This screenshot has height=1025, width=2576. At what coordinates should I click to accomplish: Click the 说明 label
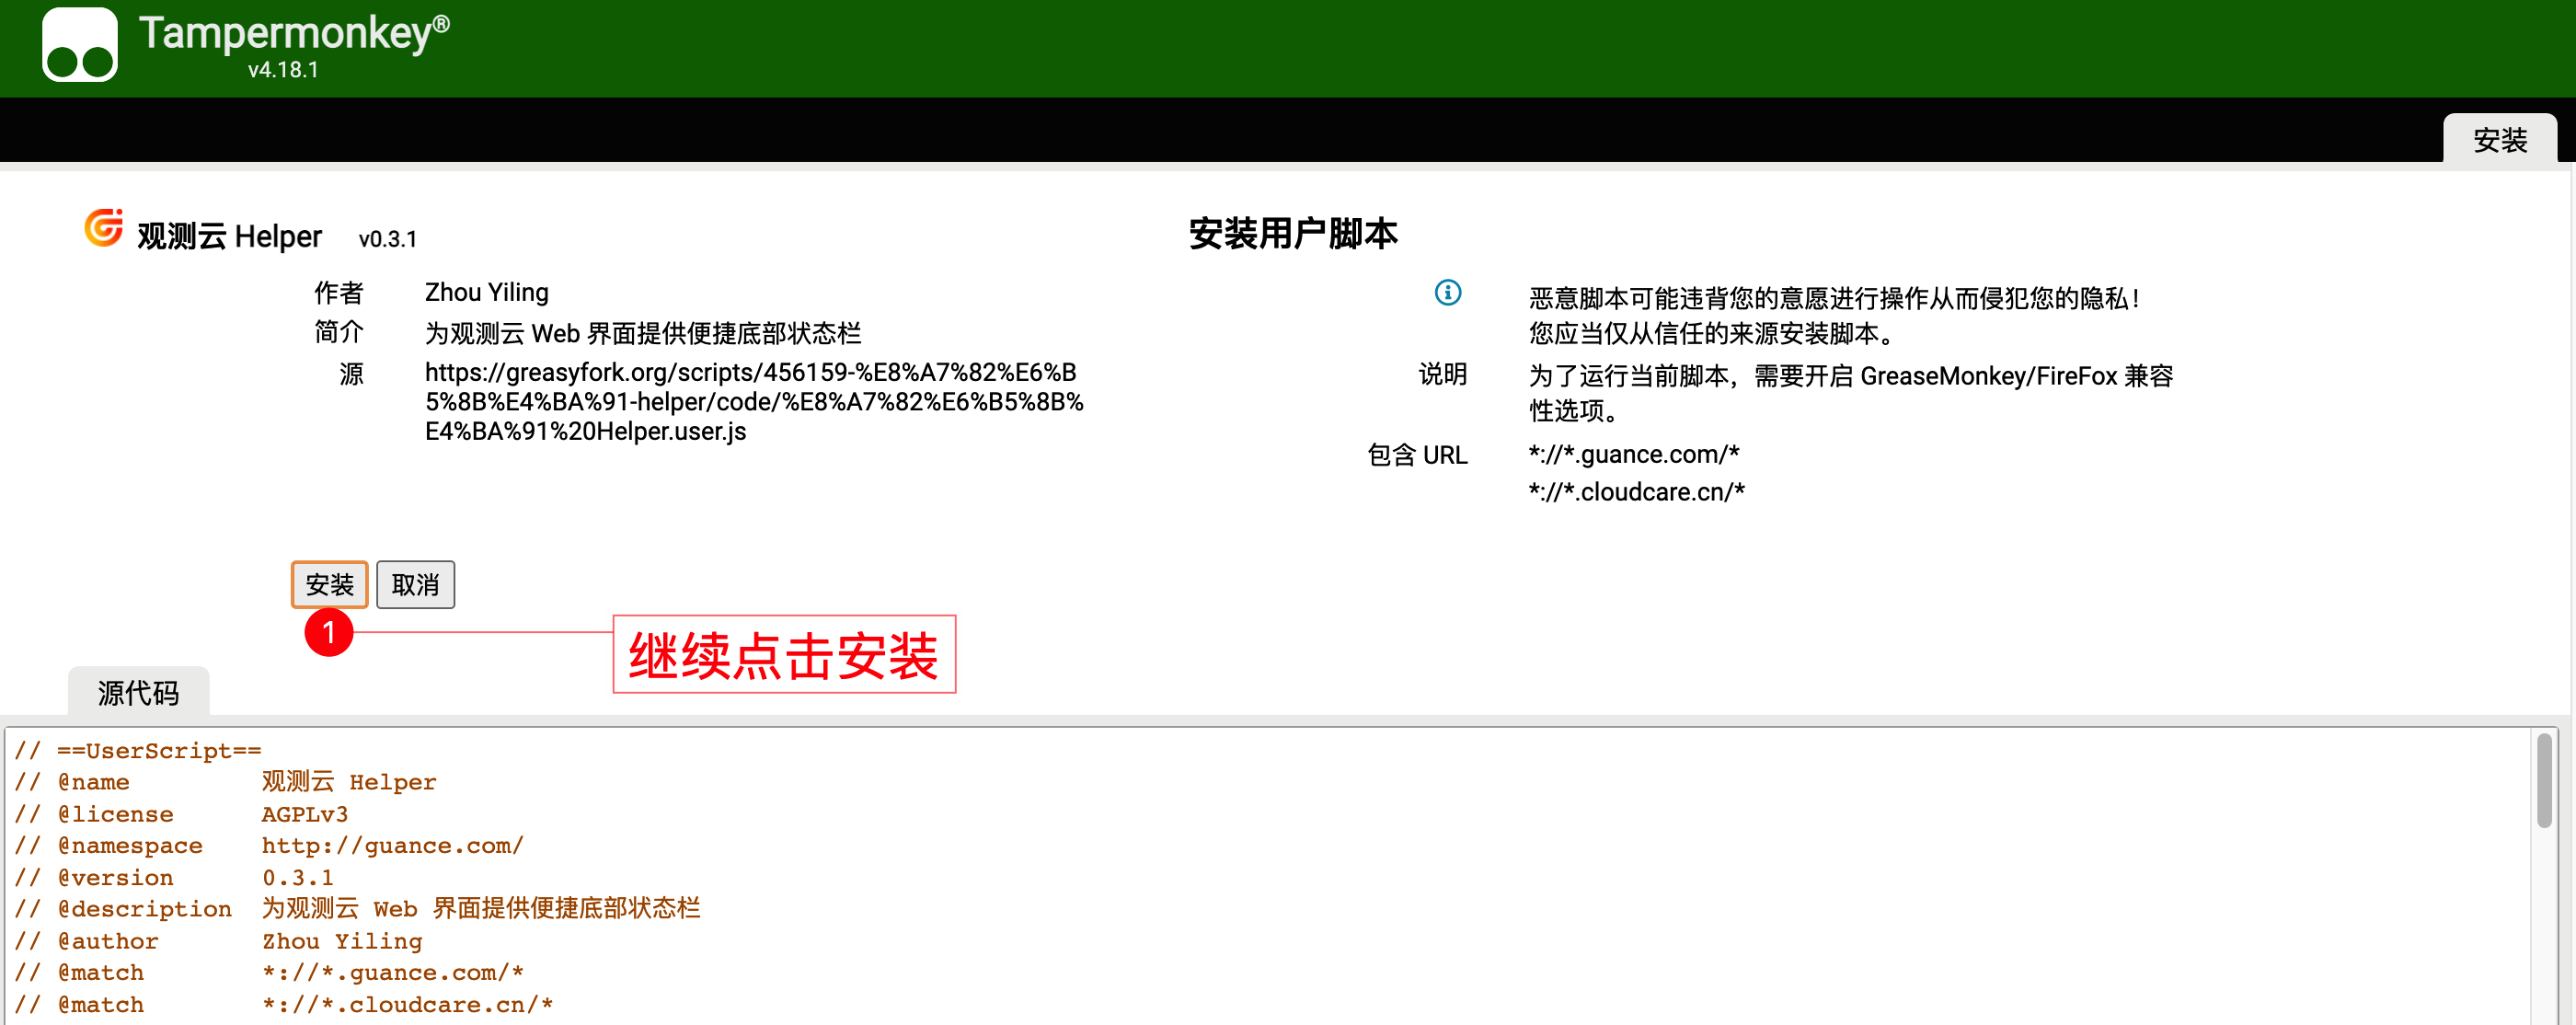(x=1442, y=374)
